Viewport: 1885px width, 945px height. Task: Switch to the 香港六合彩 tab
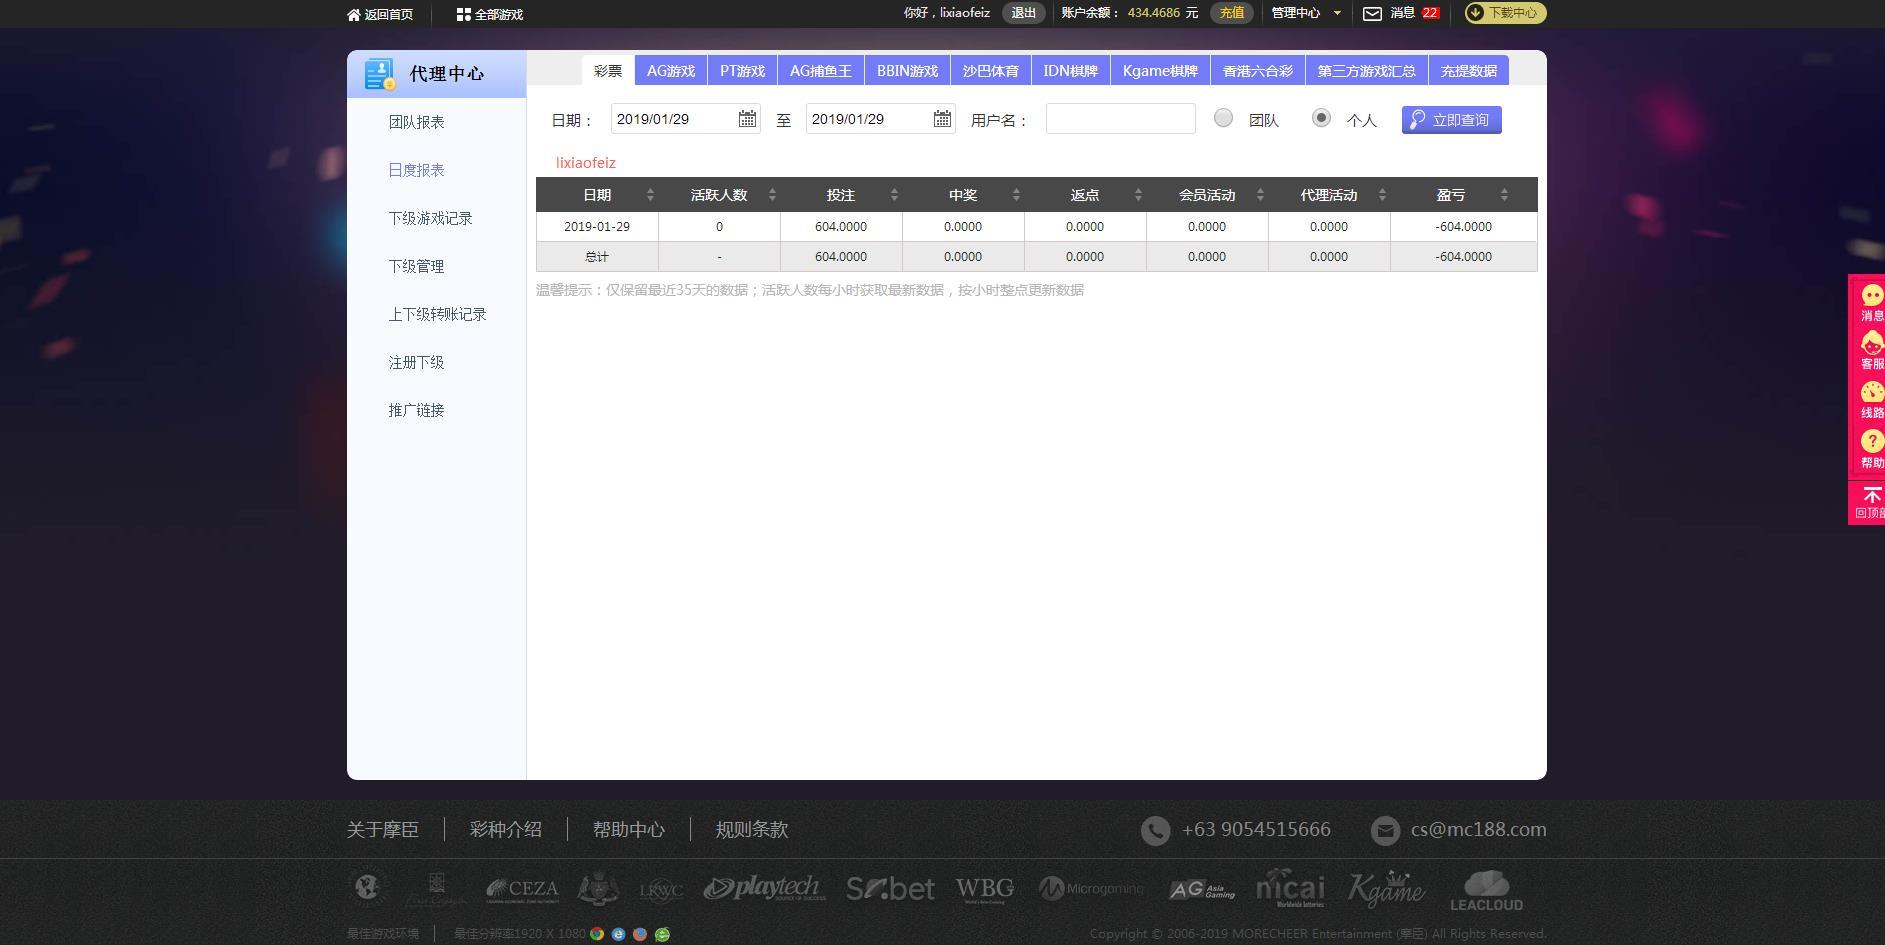(1257, 70)
